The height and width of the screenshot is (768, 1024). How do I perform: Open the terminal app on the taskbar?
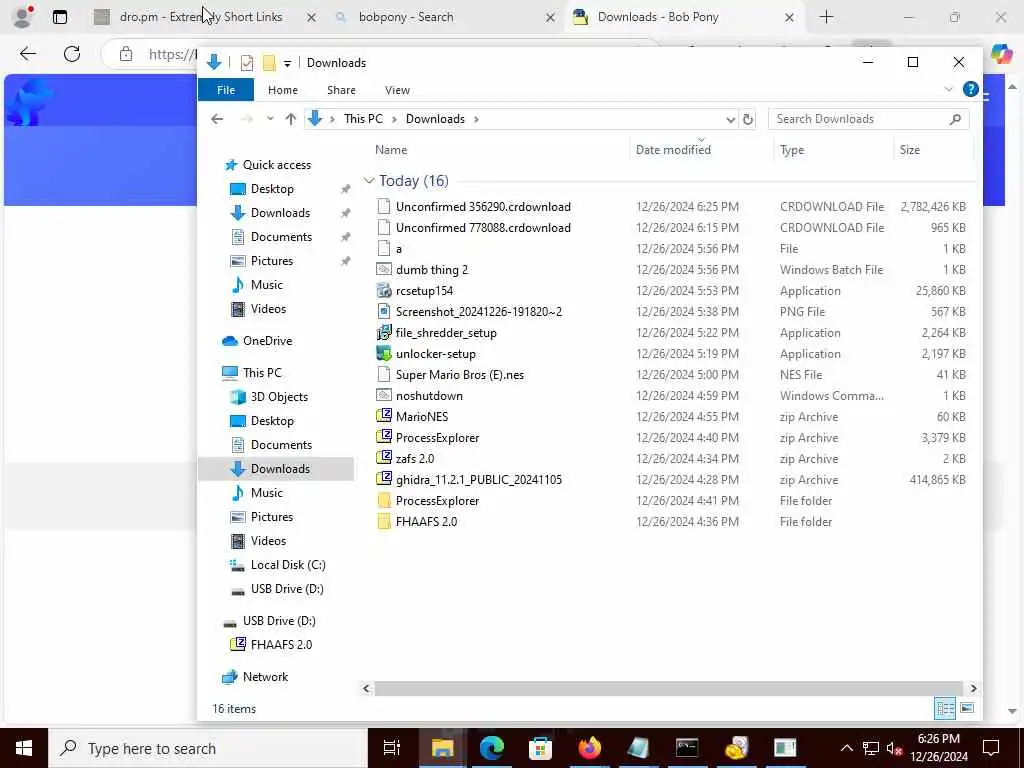[x=687, y=748]
